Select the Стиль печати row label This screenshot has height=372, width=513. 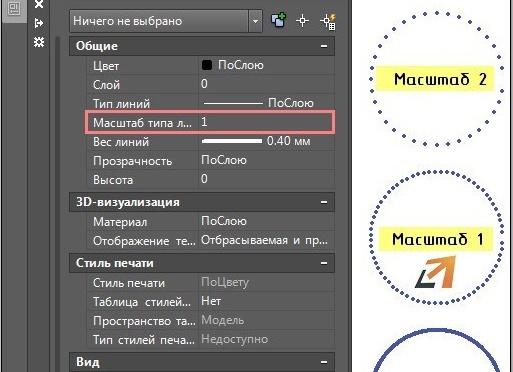click(x=129, y=283)
